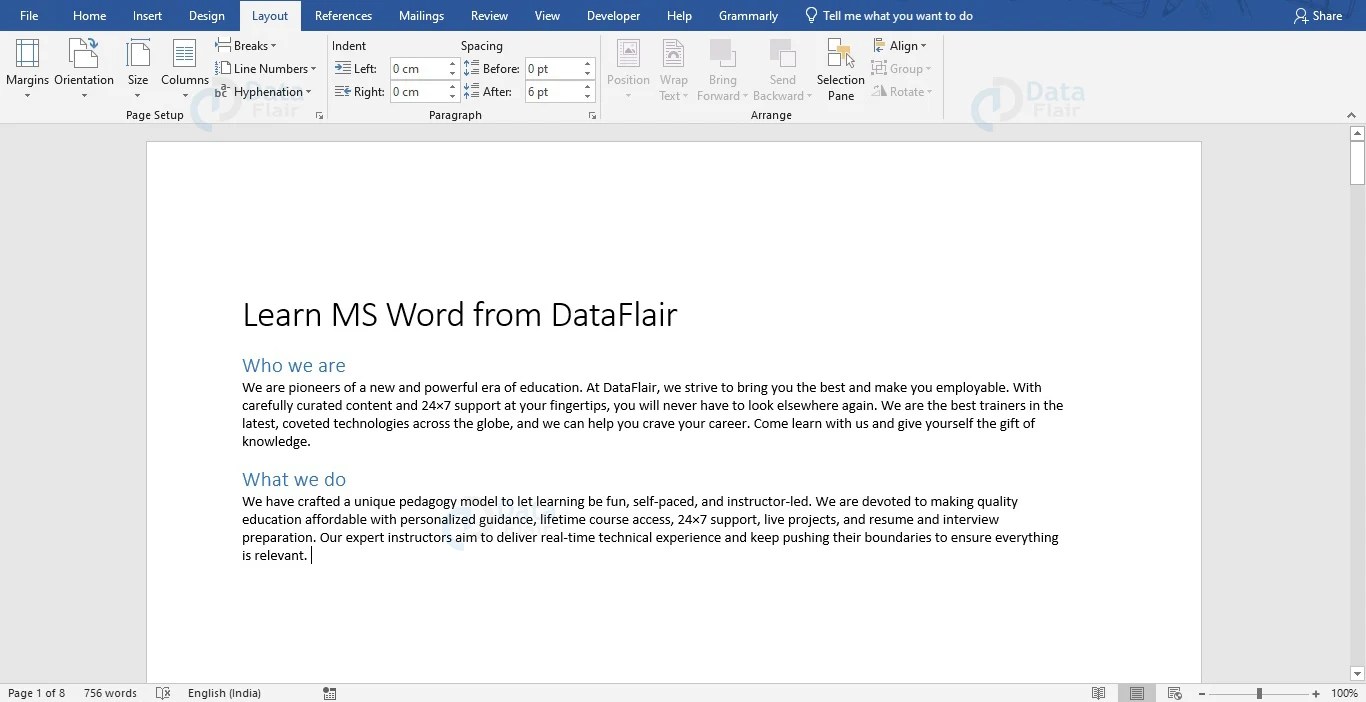The image size is (1366, 702).
Task: Open the Grammarly menu
Action: (747, 15)
